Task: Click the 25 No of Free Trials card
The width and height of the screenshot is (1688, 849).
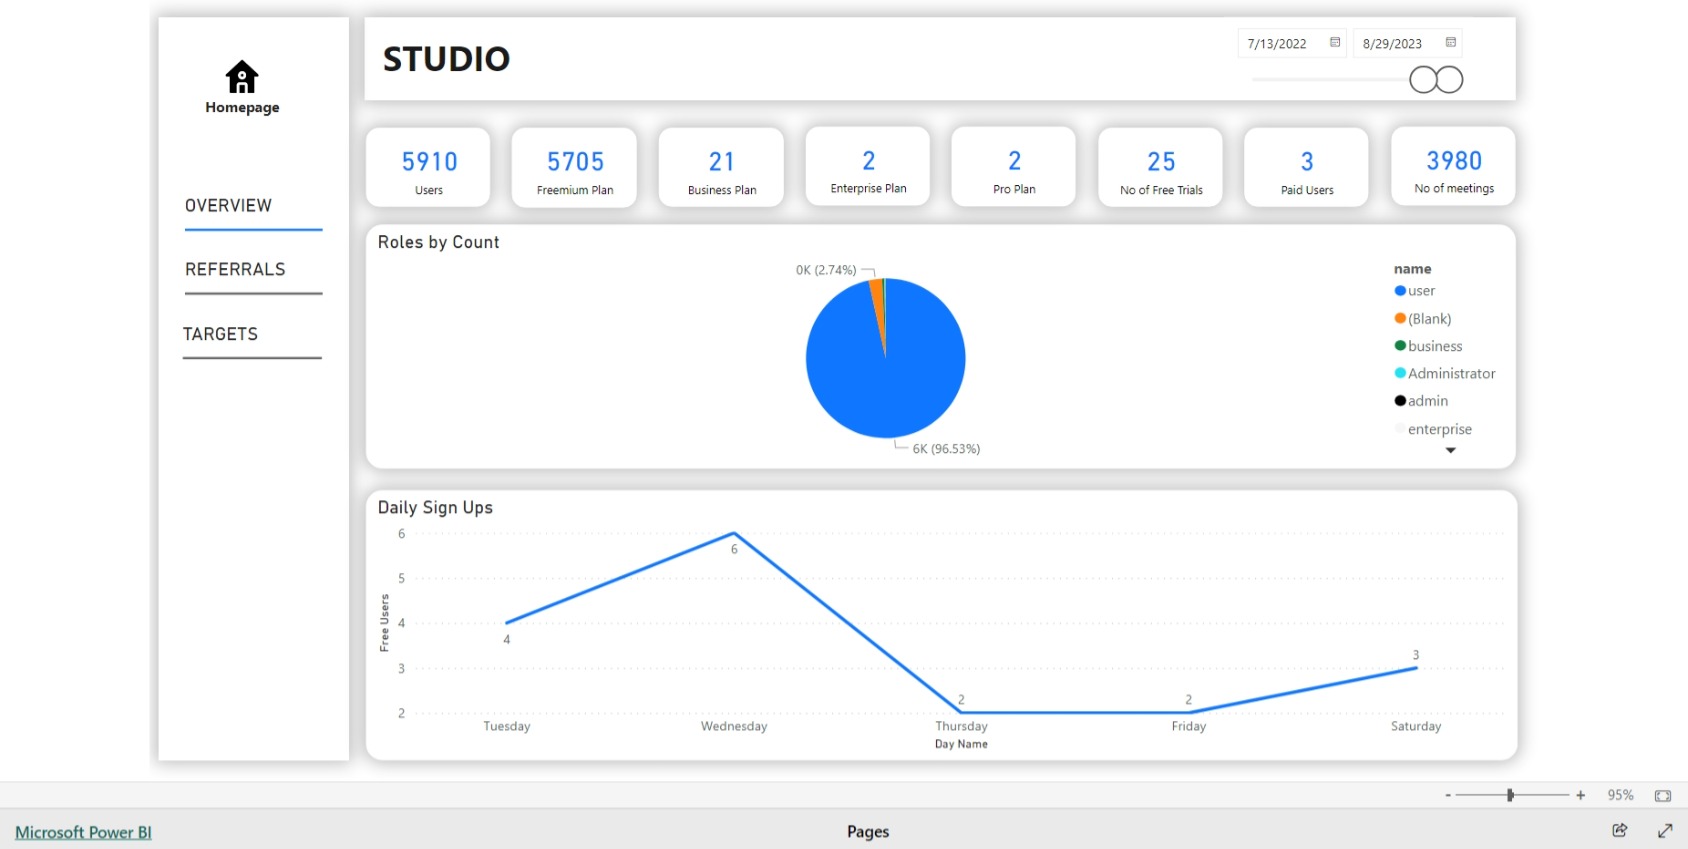Action: (1161, 167)
